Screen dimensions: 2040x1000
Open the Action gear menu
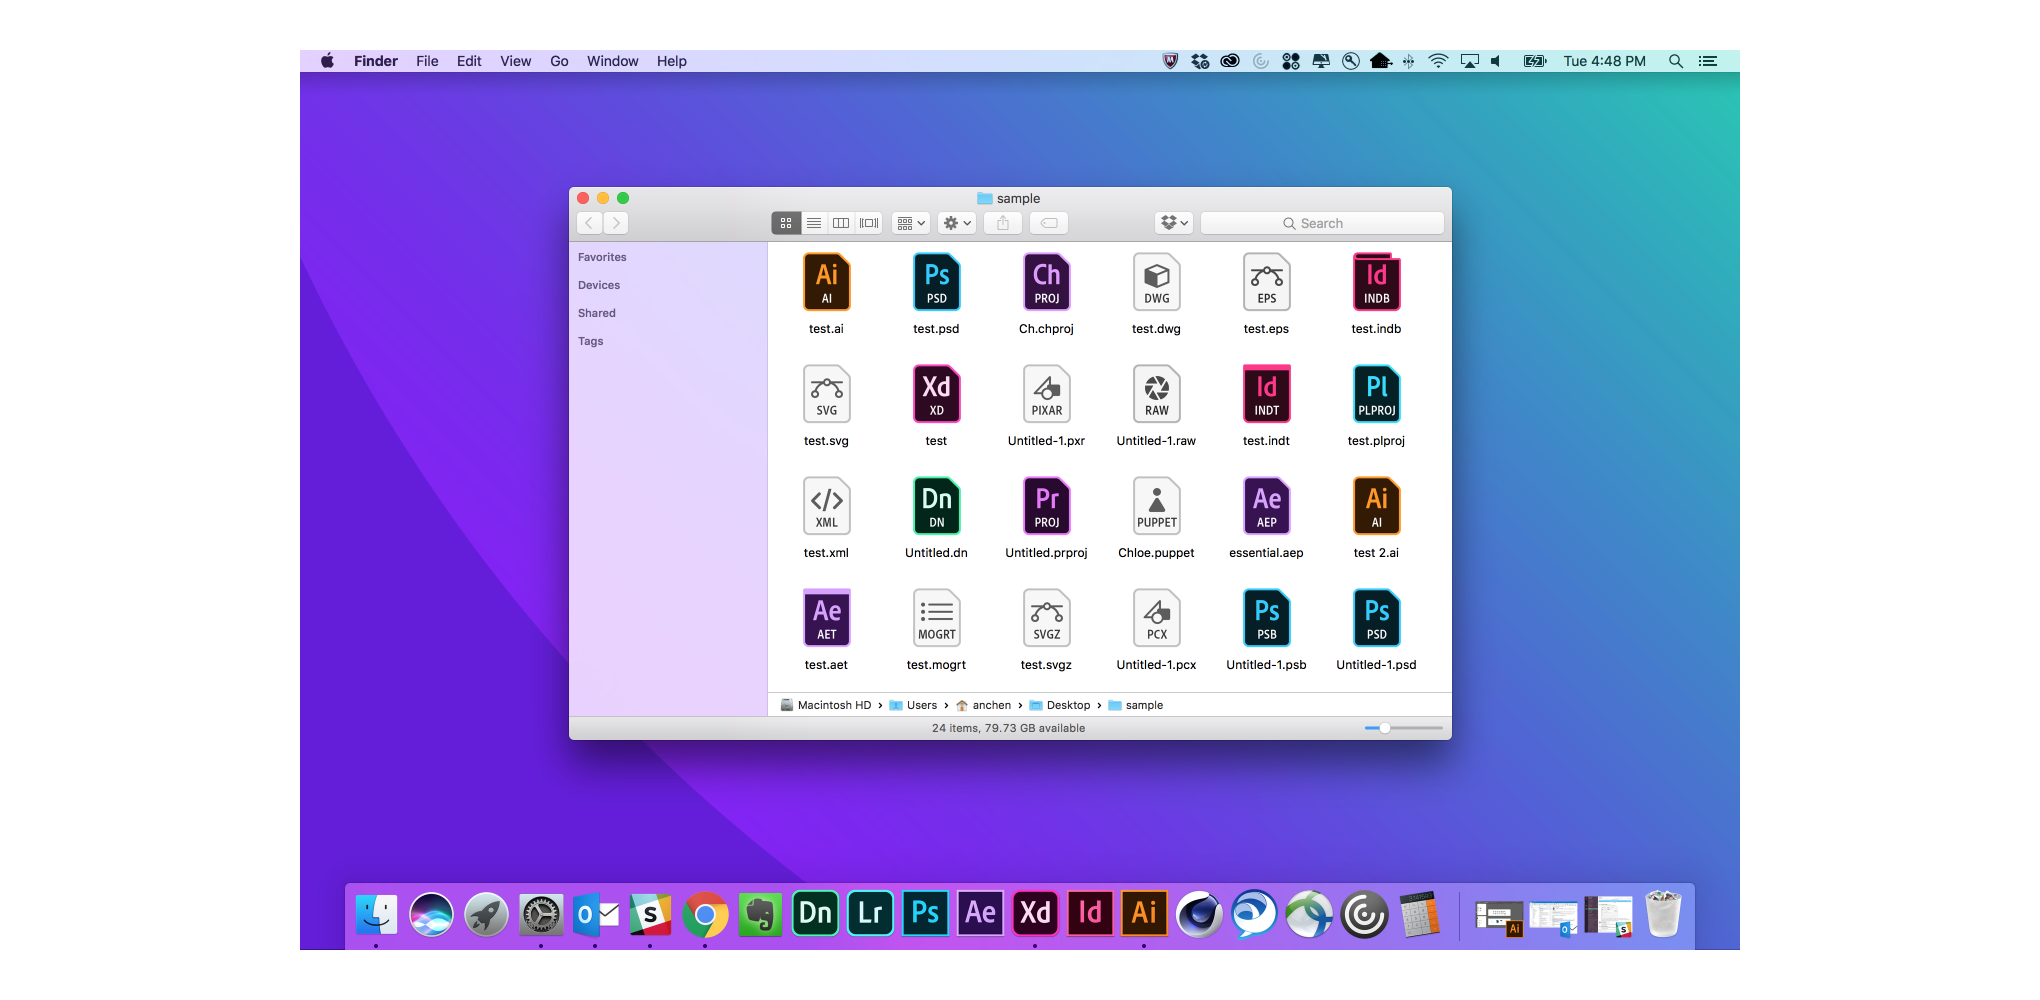(x=957, y=223)
